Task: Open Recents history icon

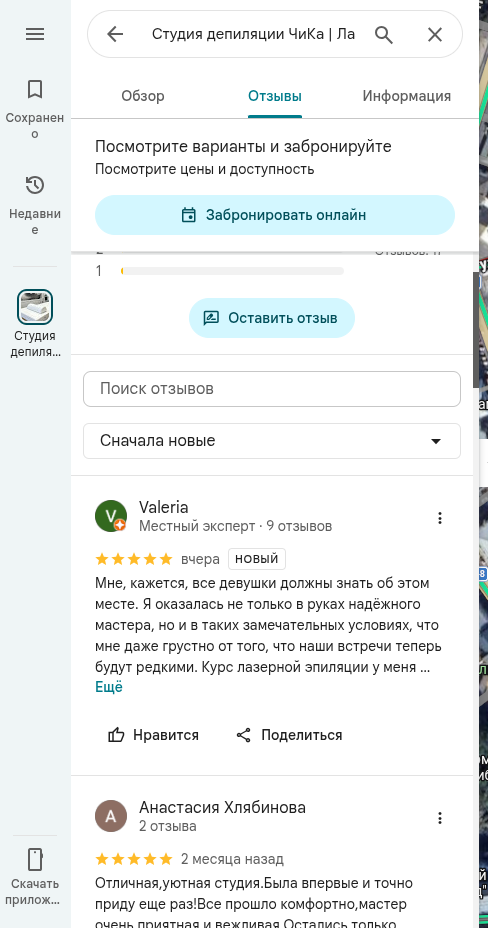Action: click(35, 185)
